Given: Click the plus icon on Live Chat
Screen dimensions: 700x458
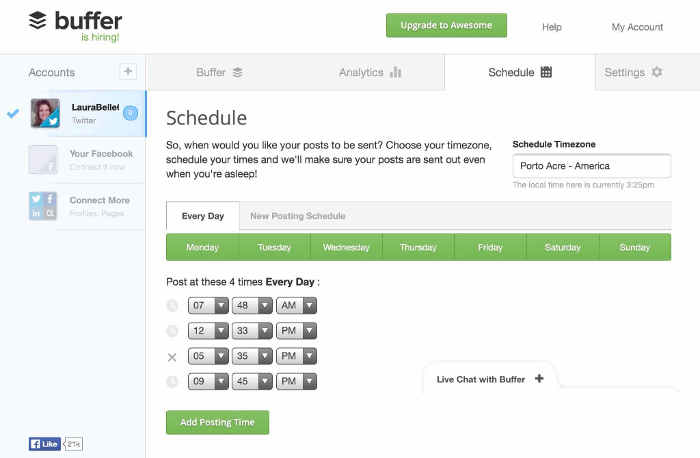Looking at the screenshot, I should [539, 379].
